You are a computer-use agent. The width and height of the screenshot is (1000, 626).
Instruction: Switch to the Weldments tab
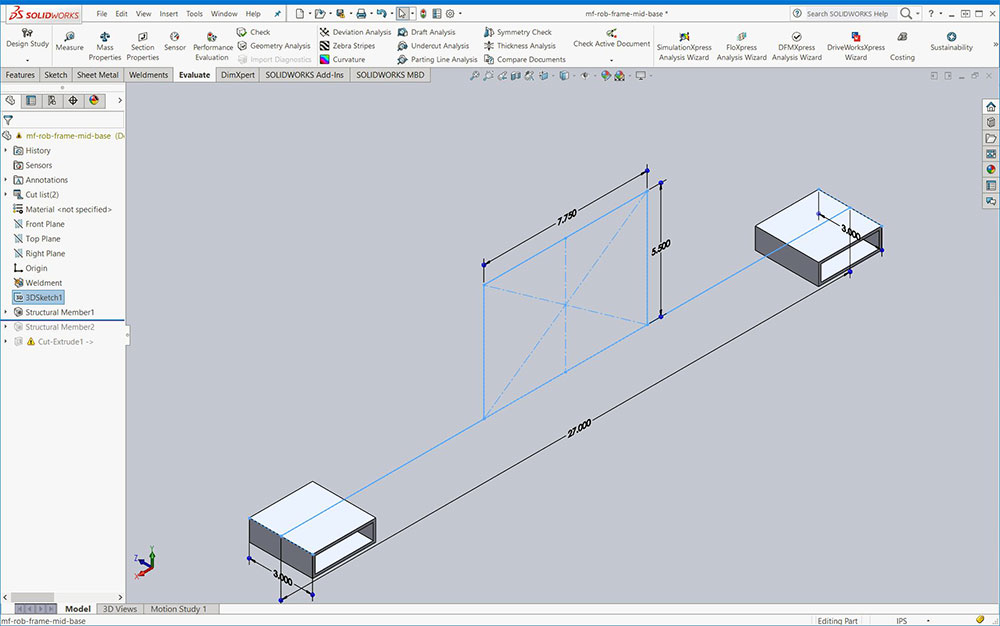[x=148, y=75]
